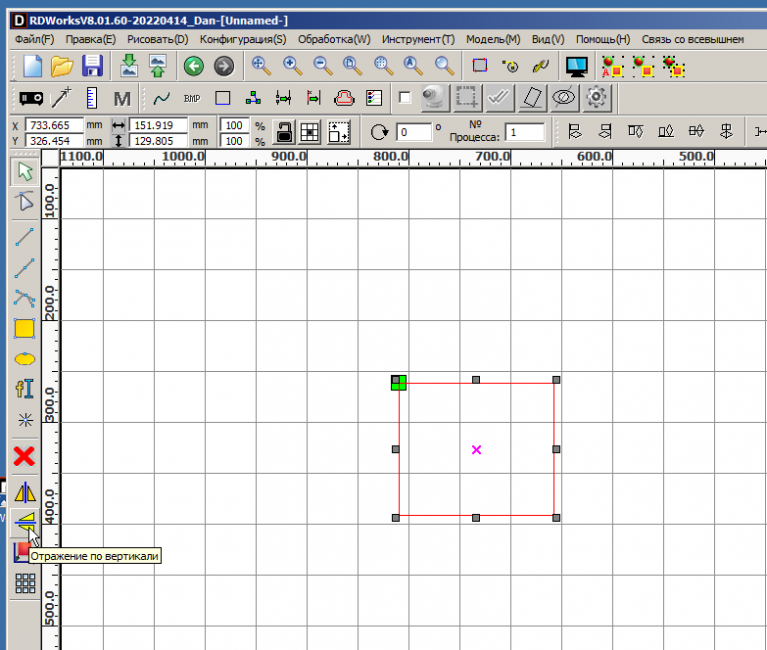Open the array grid tool
Screen dimensions: 767x650
tap(25, 585)
